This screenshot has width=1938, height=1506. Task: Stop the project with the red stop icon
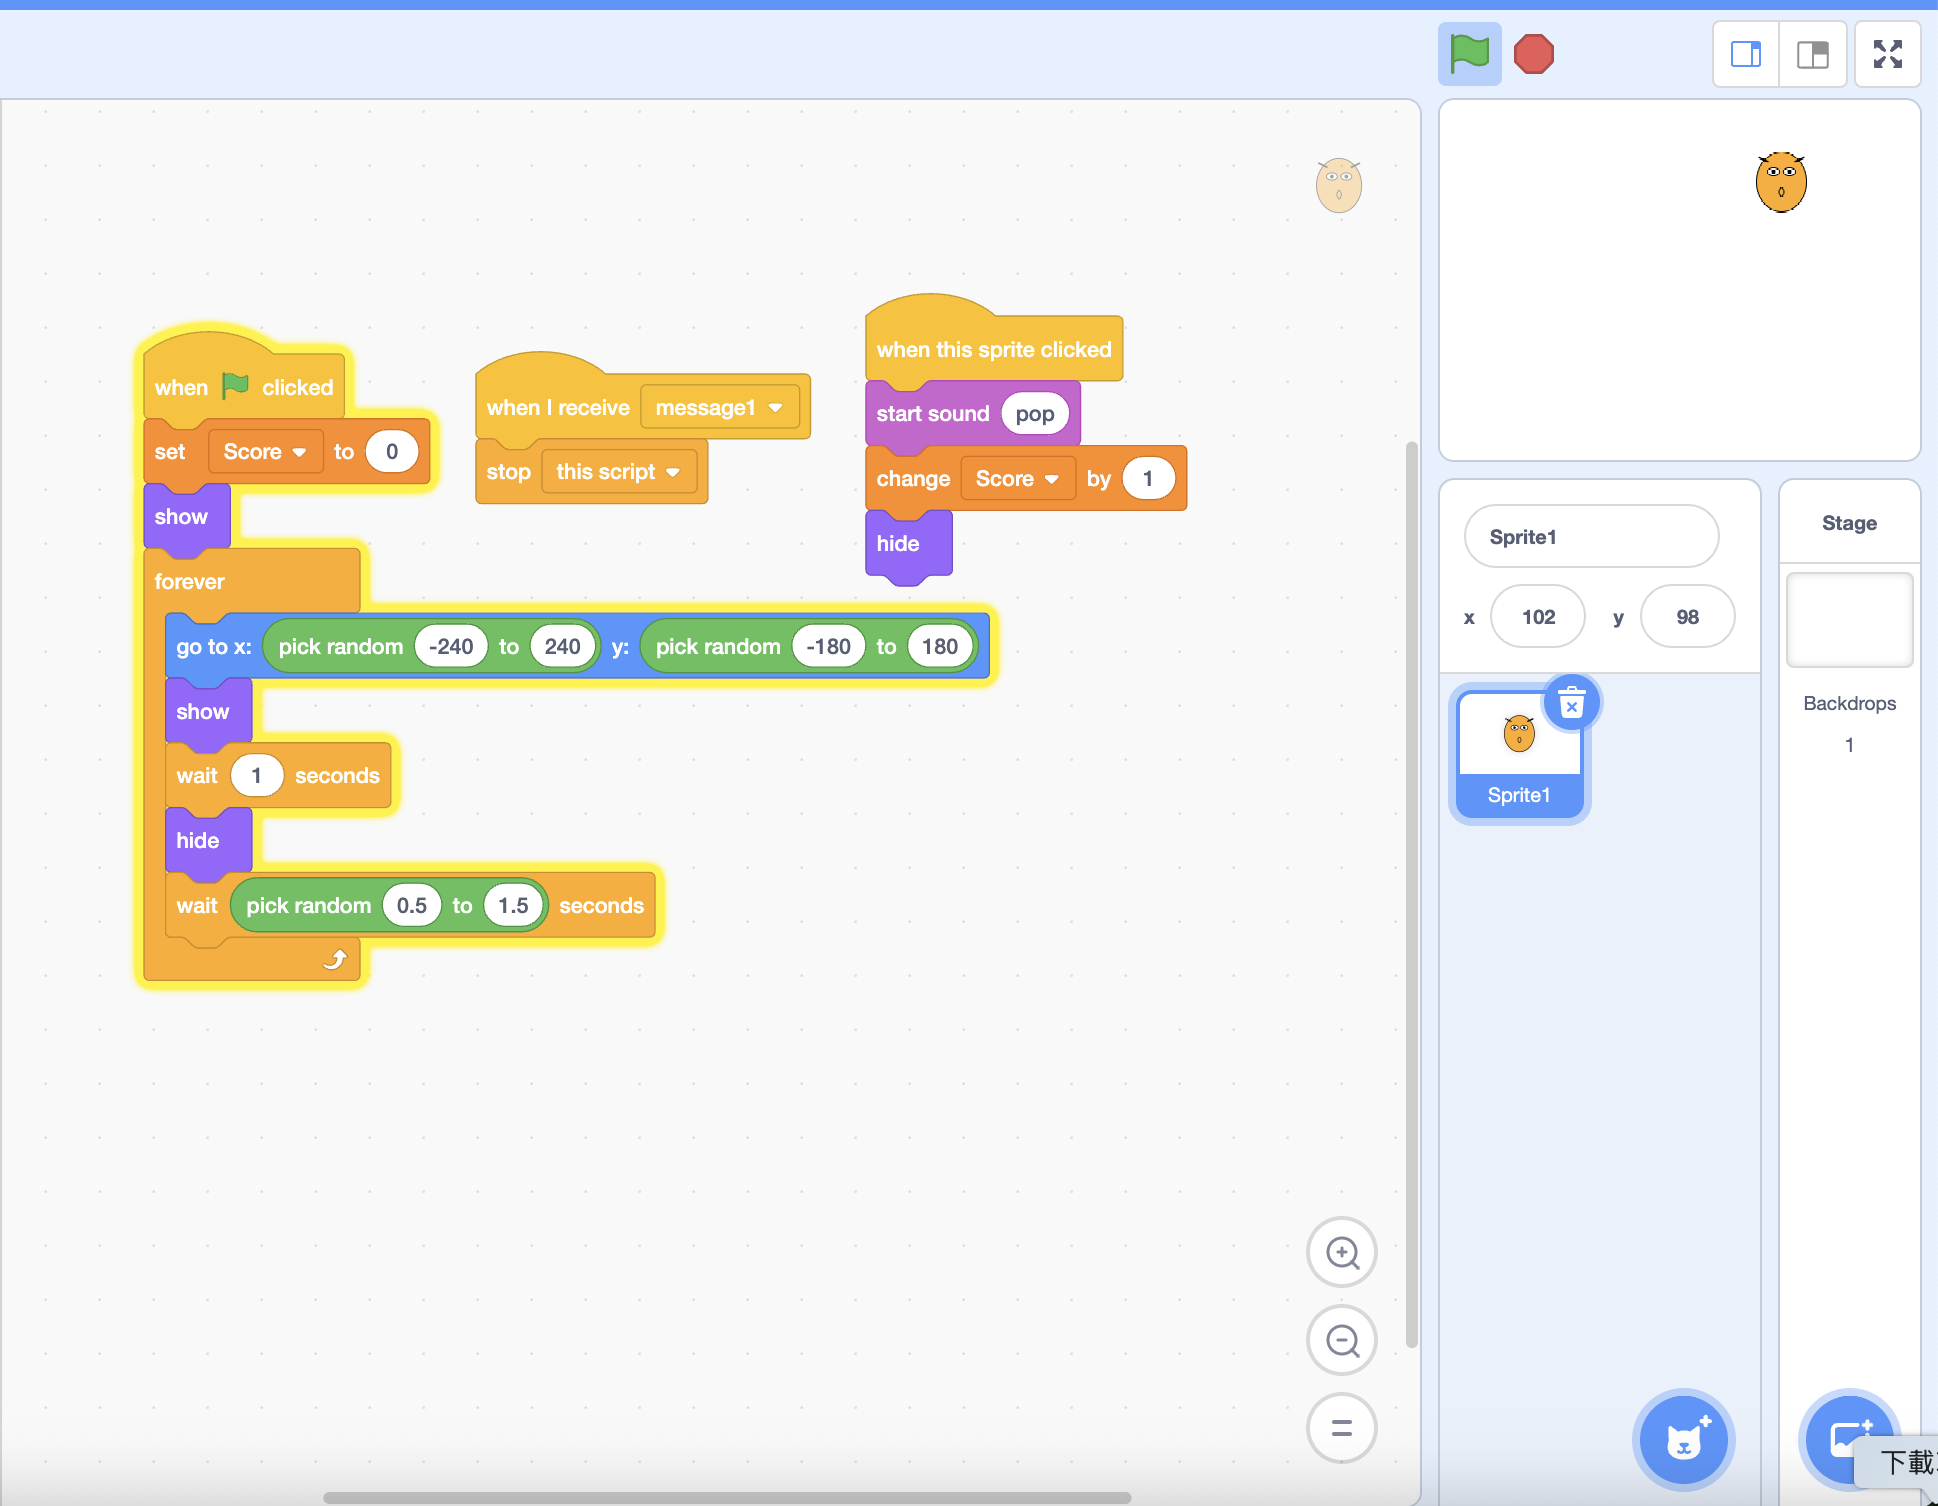coord(1533,53)
